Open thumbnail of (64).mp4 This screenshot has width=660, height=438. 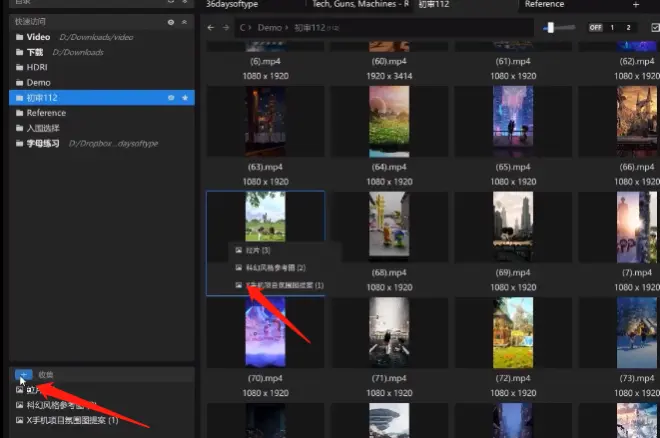389,121
